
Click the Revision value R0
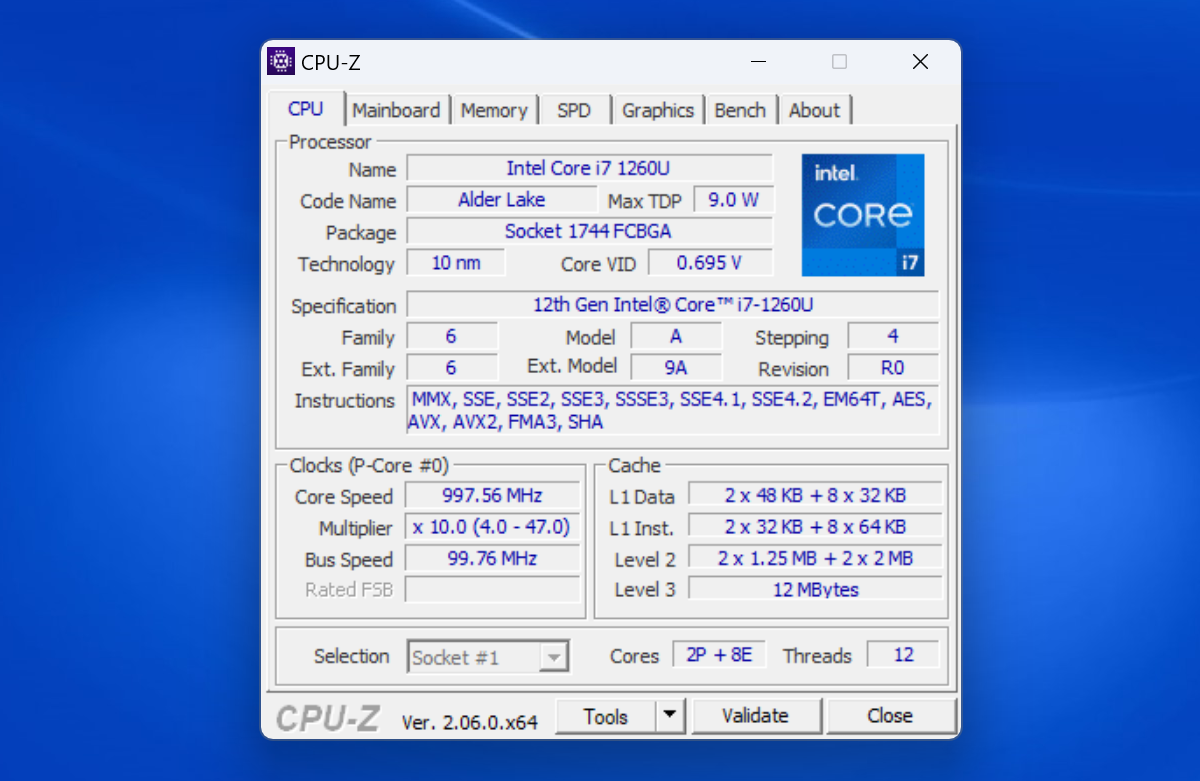pyautogui.click(x=893, y=368)
